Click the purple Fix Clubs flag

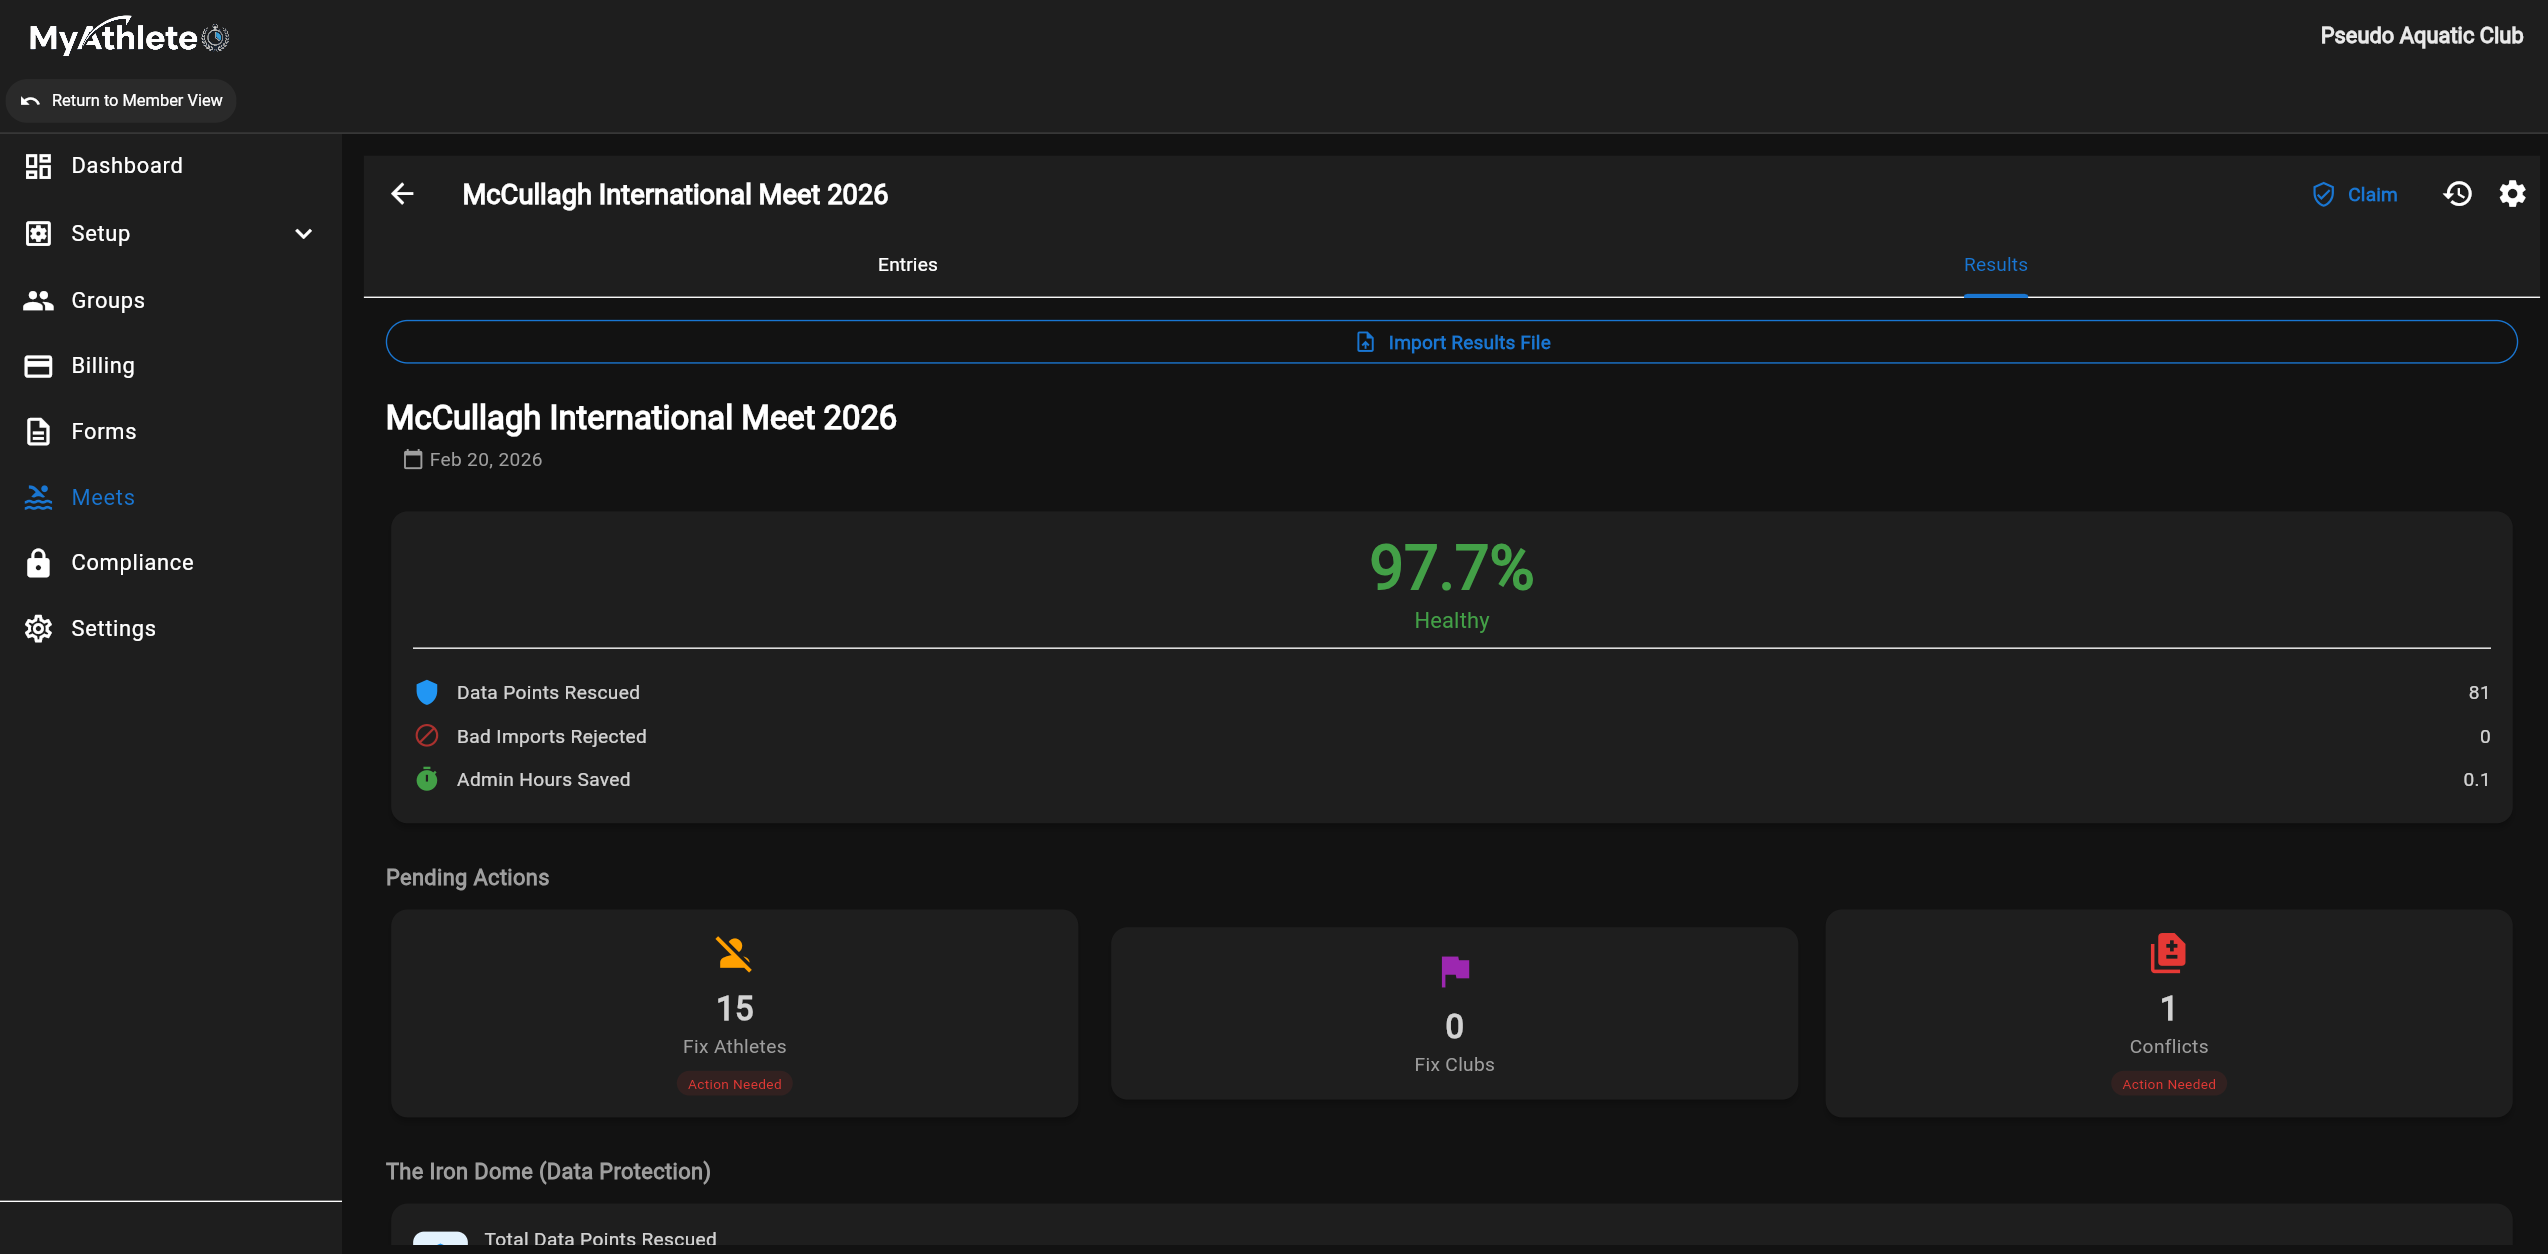click(1454, 970)
